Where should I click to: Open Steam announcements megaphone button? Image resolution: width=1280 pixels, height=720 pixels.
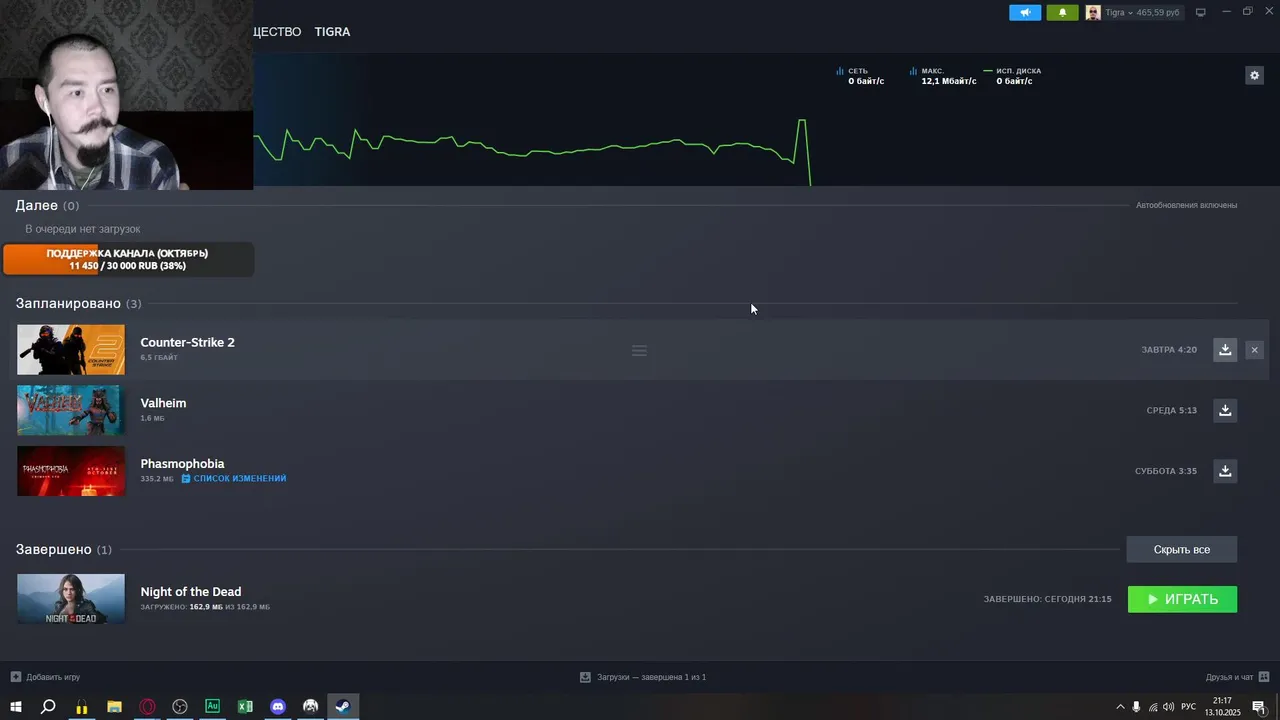[1025, 12]
